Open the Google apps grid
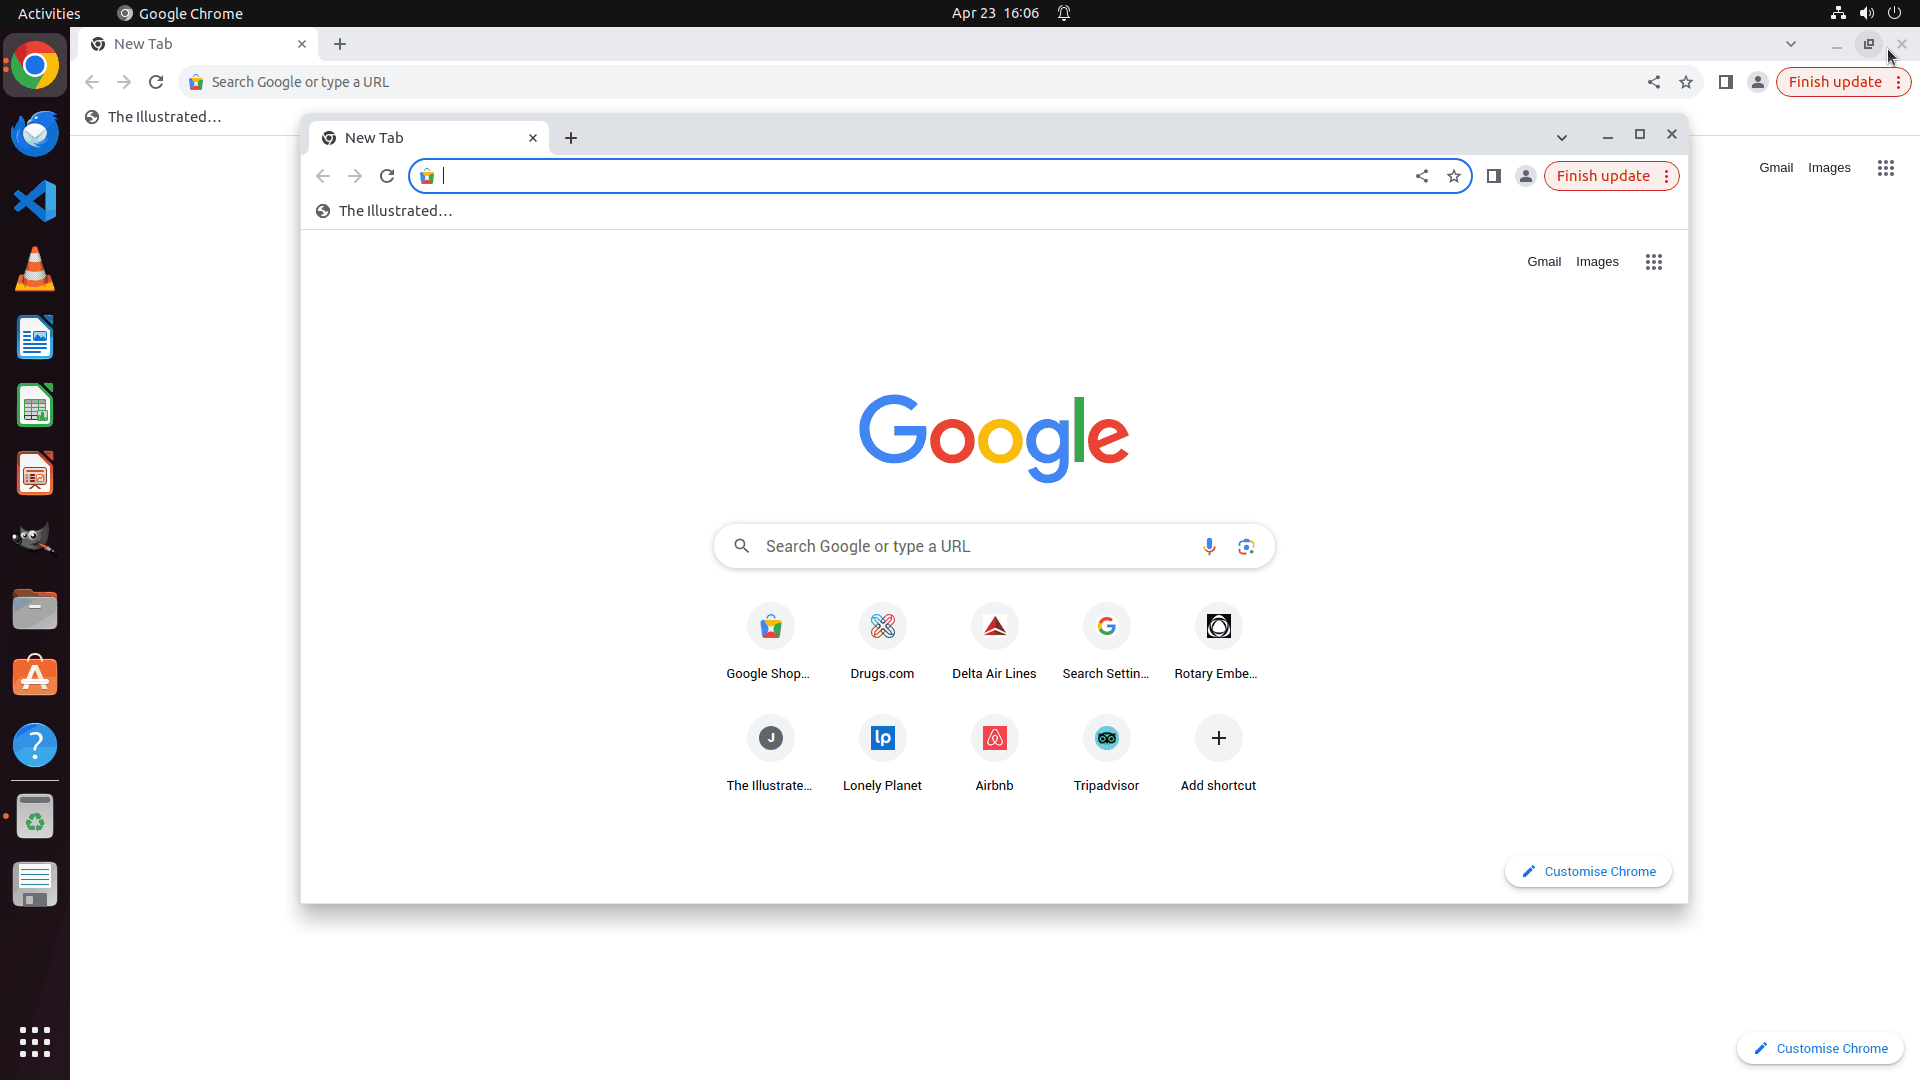1920x1080 pixels. [x=1653, y=261]
